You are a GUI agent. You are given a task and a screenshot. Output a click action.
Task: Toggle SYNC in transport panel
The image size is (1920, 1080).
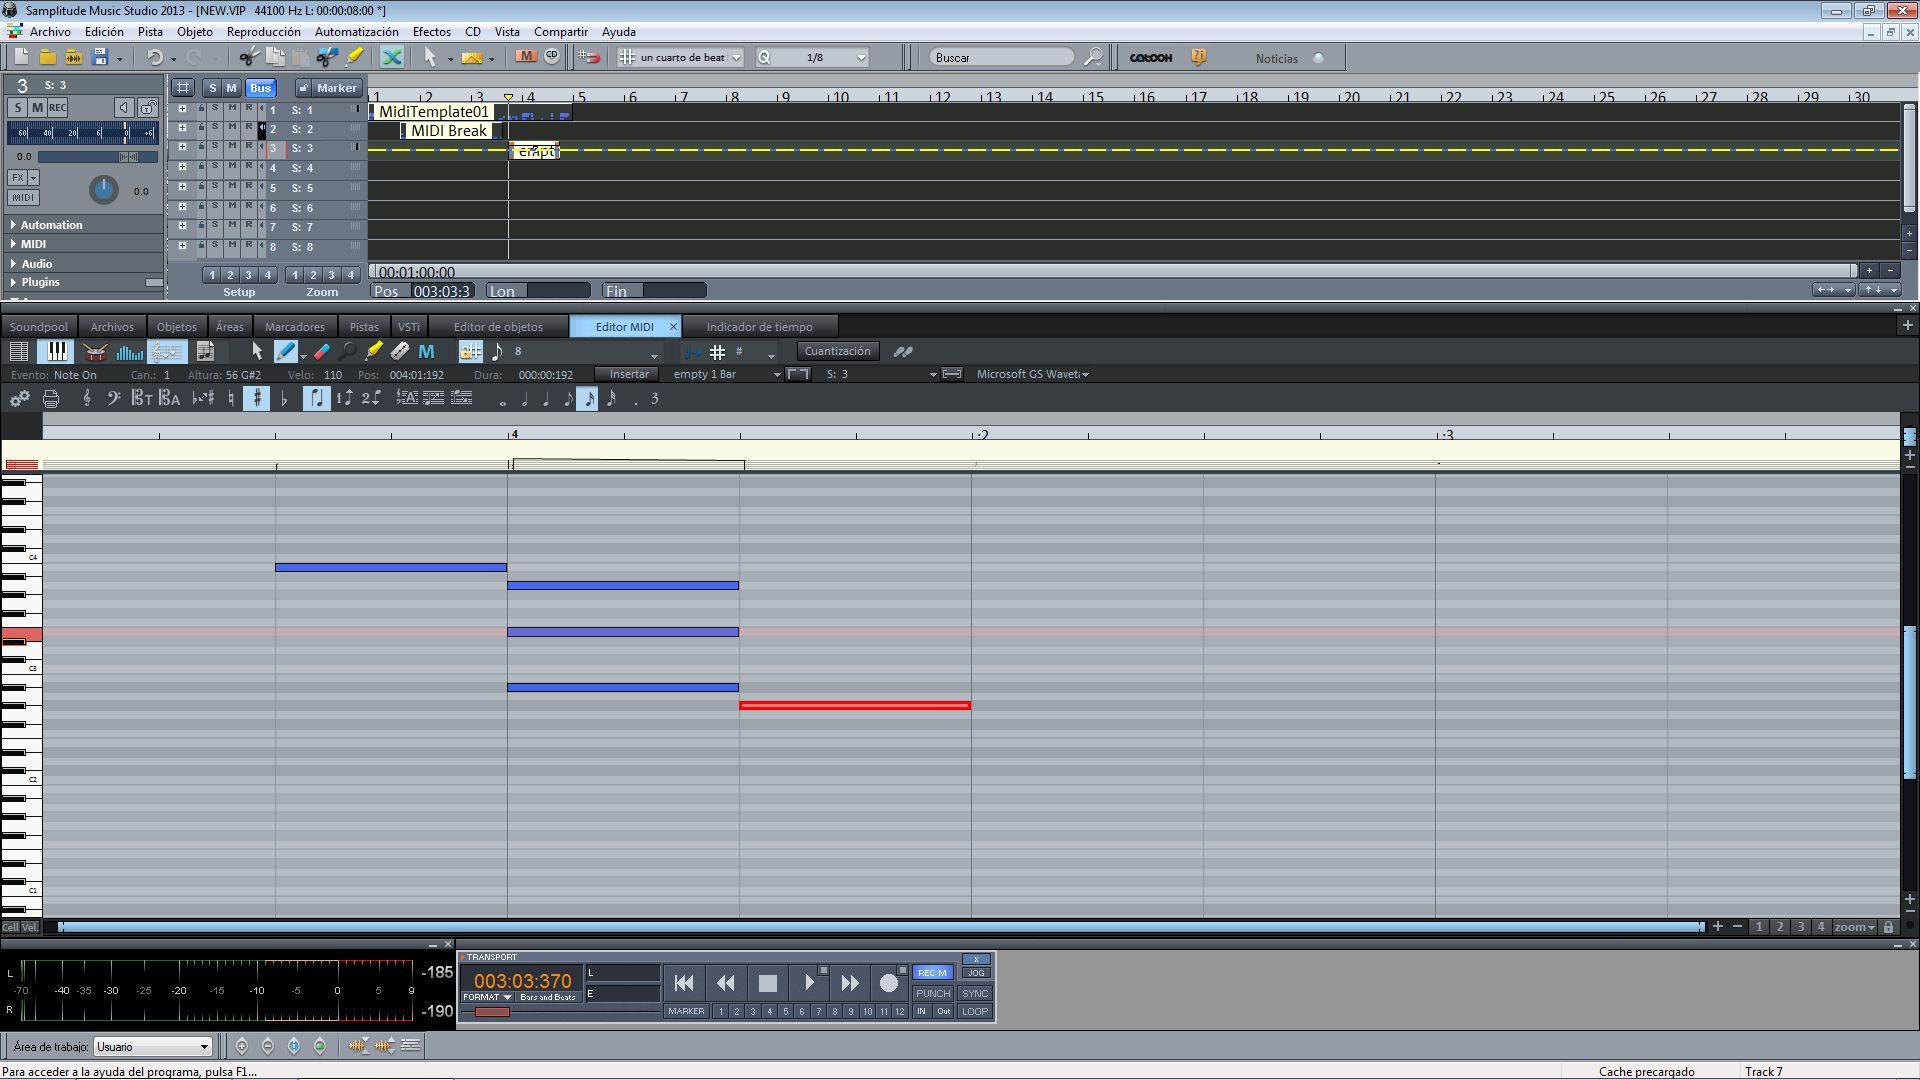[974, 993]
